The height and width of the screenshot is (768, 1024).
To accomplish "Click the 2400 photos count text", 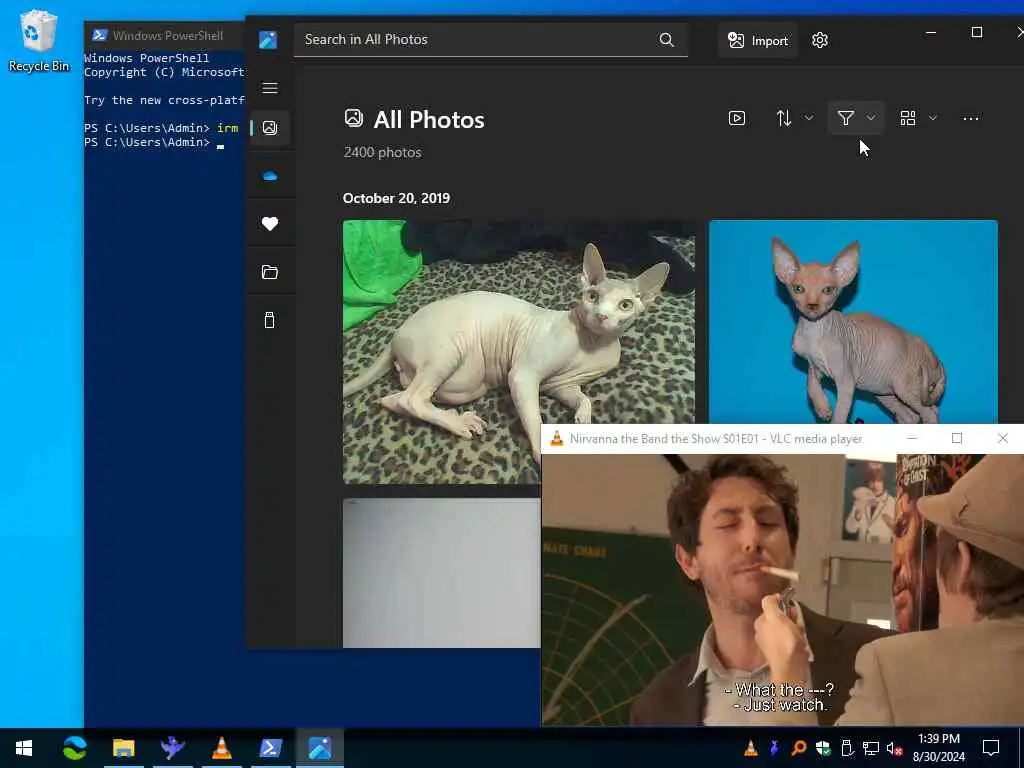I will 383,152.
